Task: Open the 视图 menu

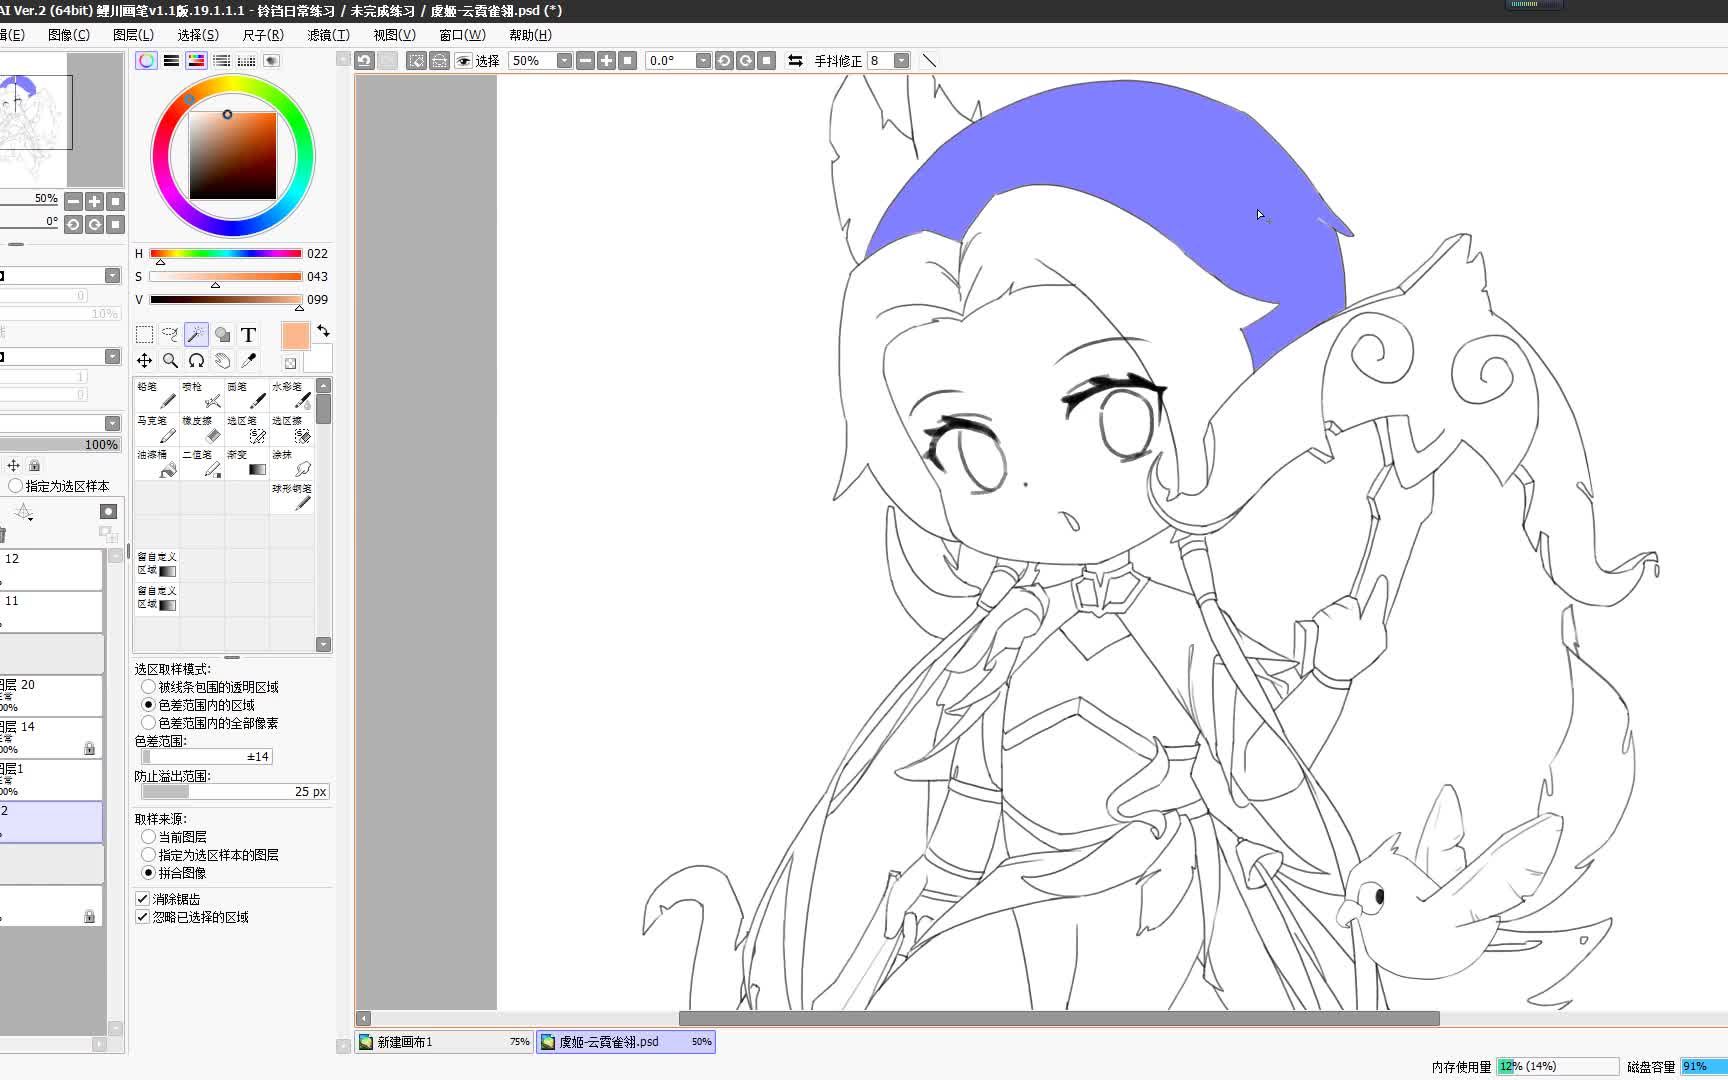Action: coord(394,35)
